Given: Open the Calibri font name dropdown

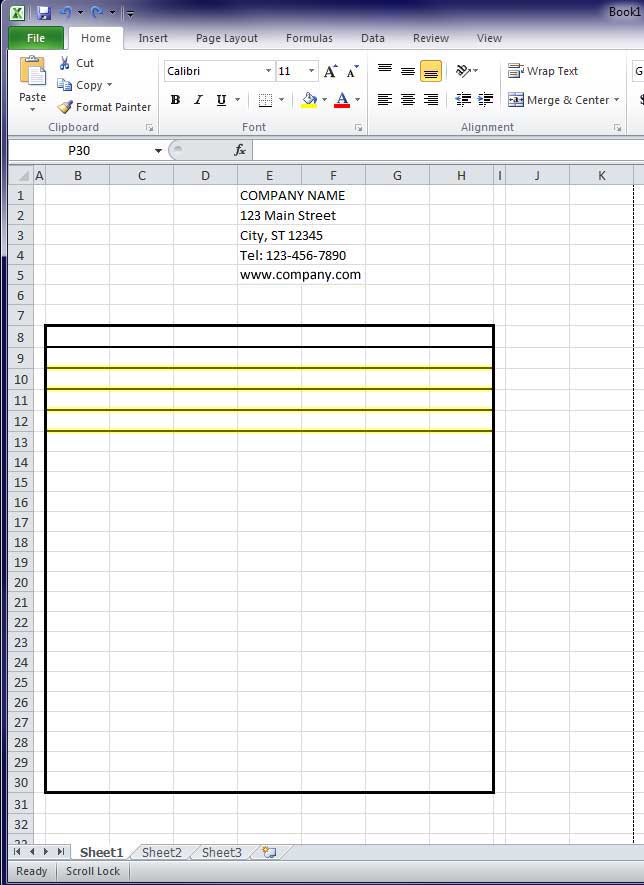Looking at the screenshot, I should [269, 71].
